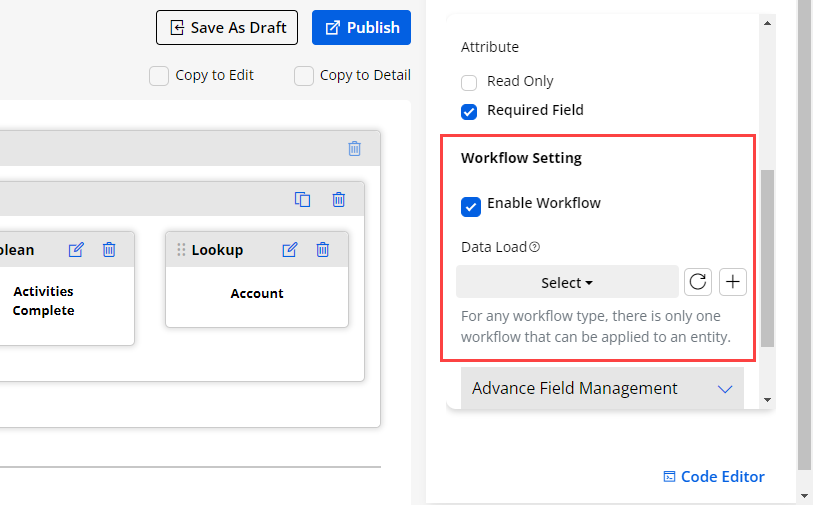Click the Data Load help icon
Screen dimensions: 813x505
point(535,247)
